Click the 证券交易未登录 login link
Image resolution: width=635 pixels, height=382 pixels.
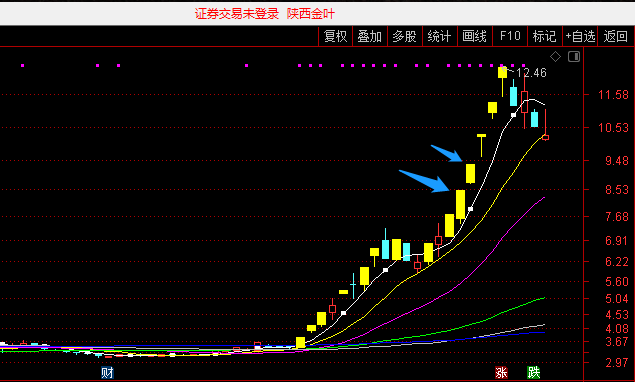[x=237, y=14]
